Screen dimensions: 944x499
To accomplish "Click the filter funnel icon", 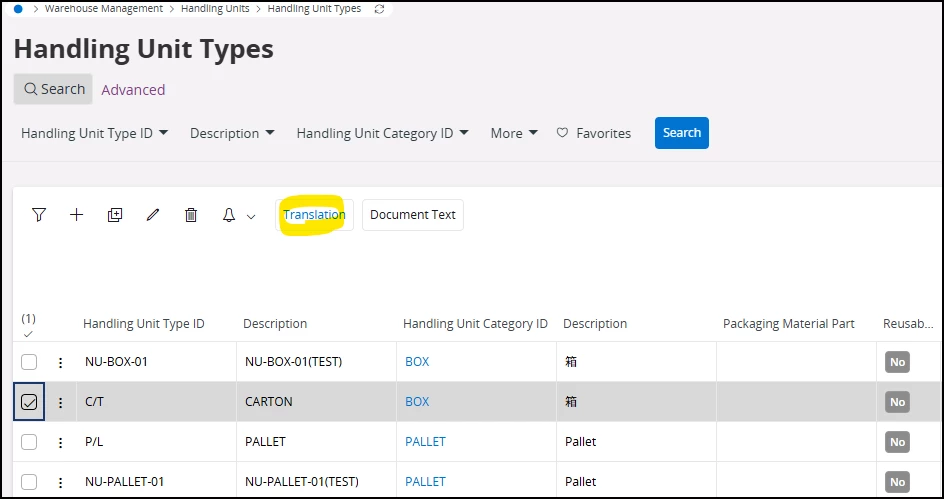I will point(39,215).
